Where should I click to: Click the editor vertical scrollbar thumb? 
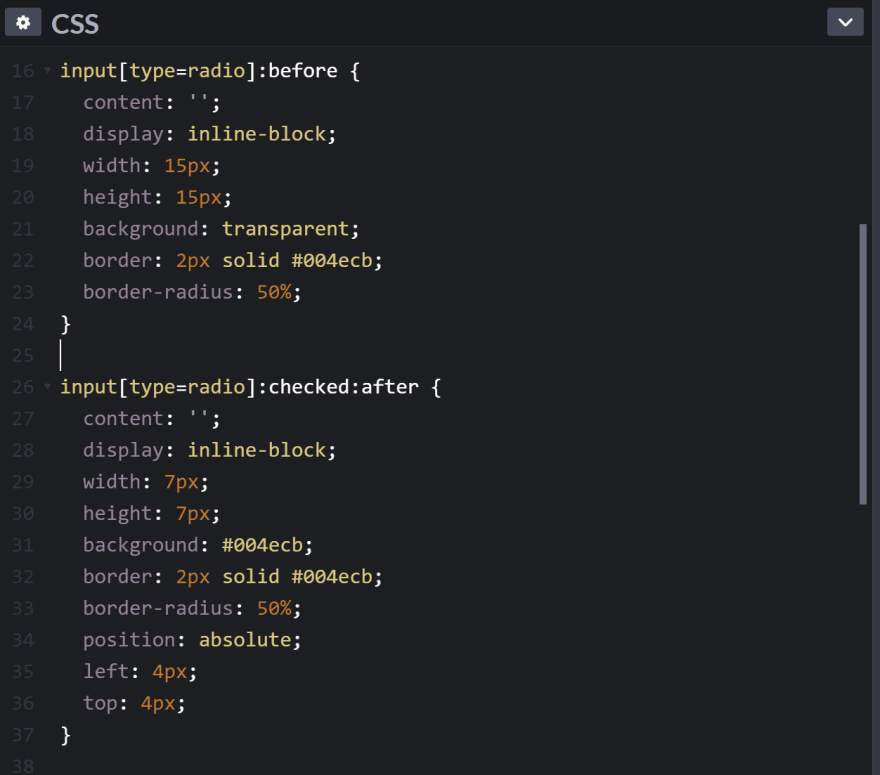click(x=863, y=364)
